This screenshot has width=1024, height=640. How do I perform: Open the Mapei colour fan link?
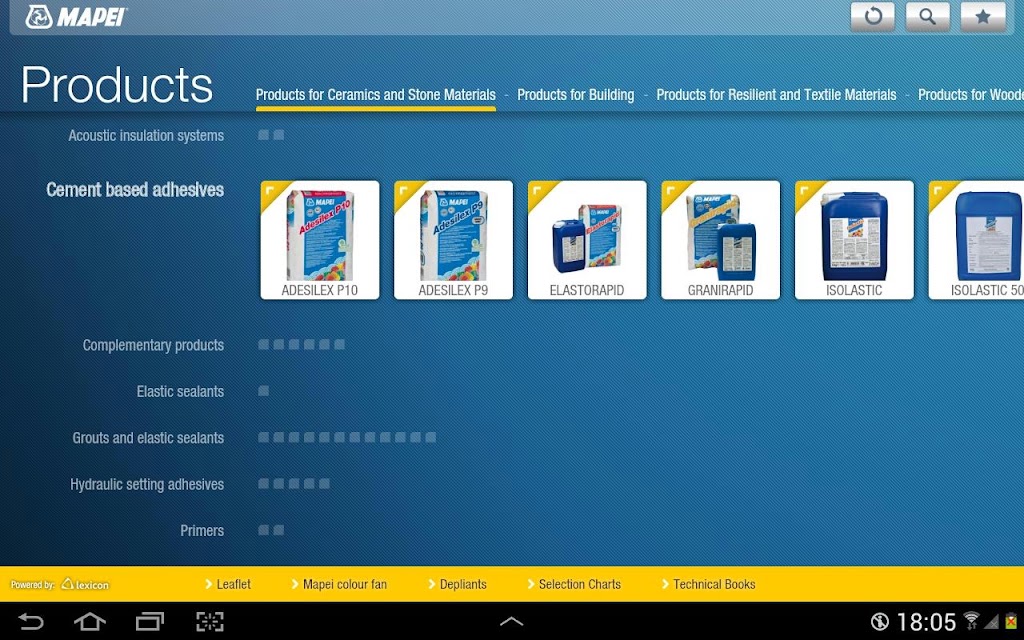tap(339, 584)
